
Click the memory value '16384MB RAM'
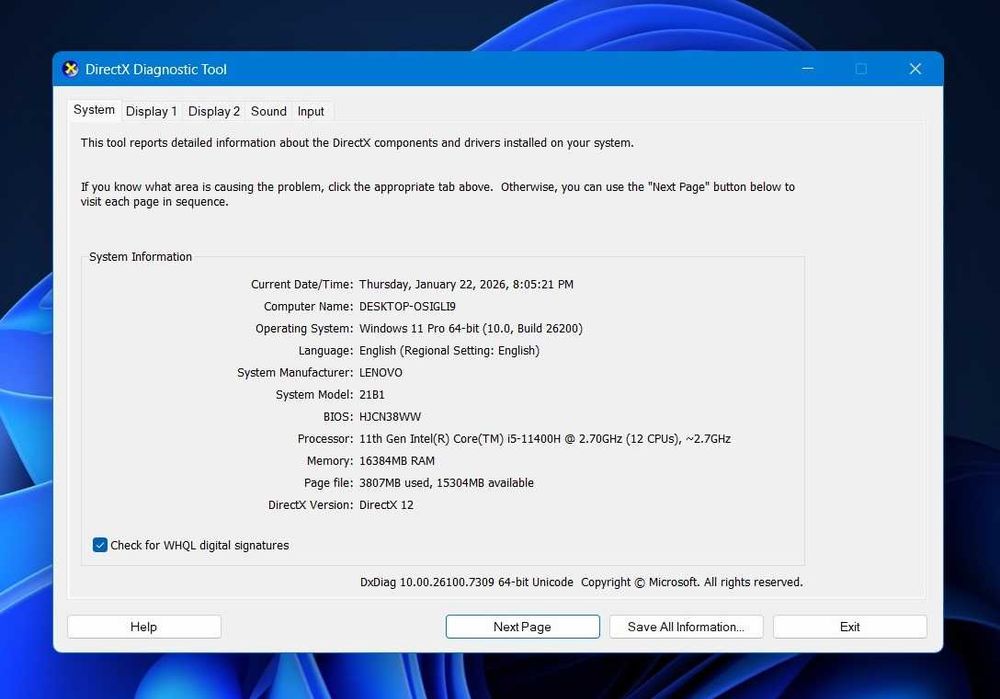click(x=397, y=460)
